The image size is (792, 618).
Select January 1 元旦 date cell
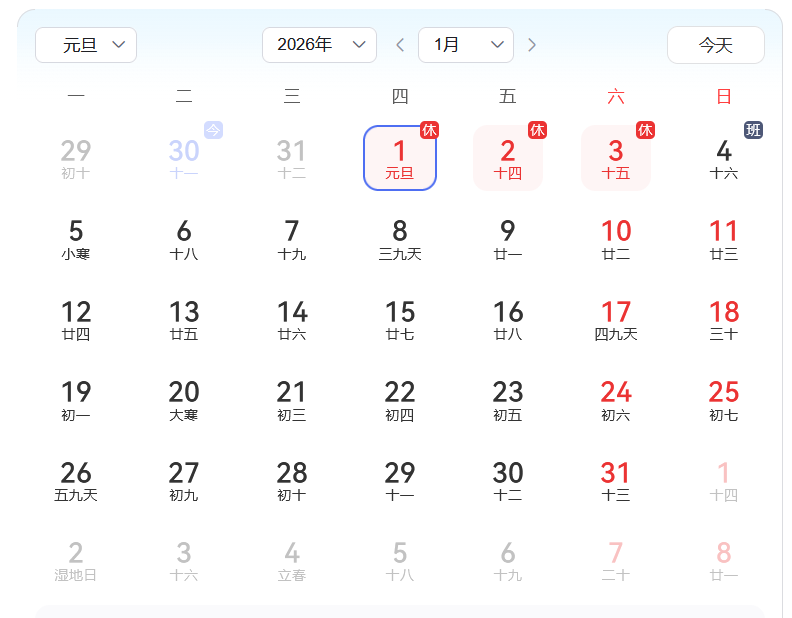point(400,158)
